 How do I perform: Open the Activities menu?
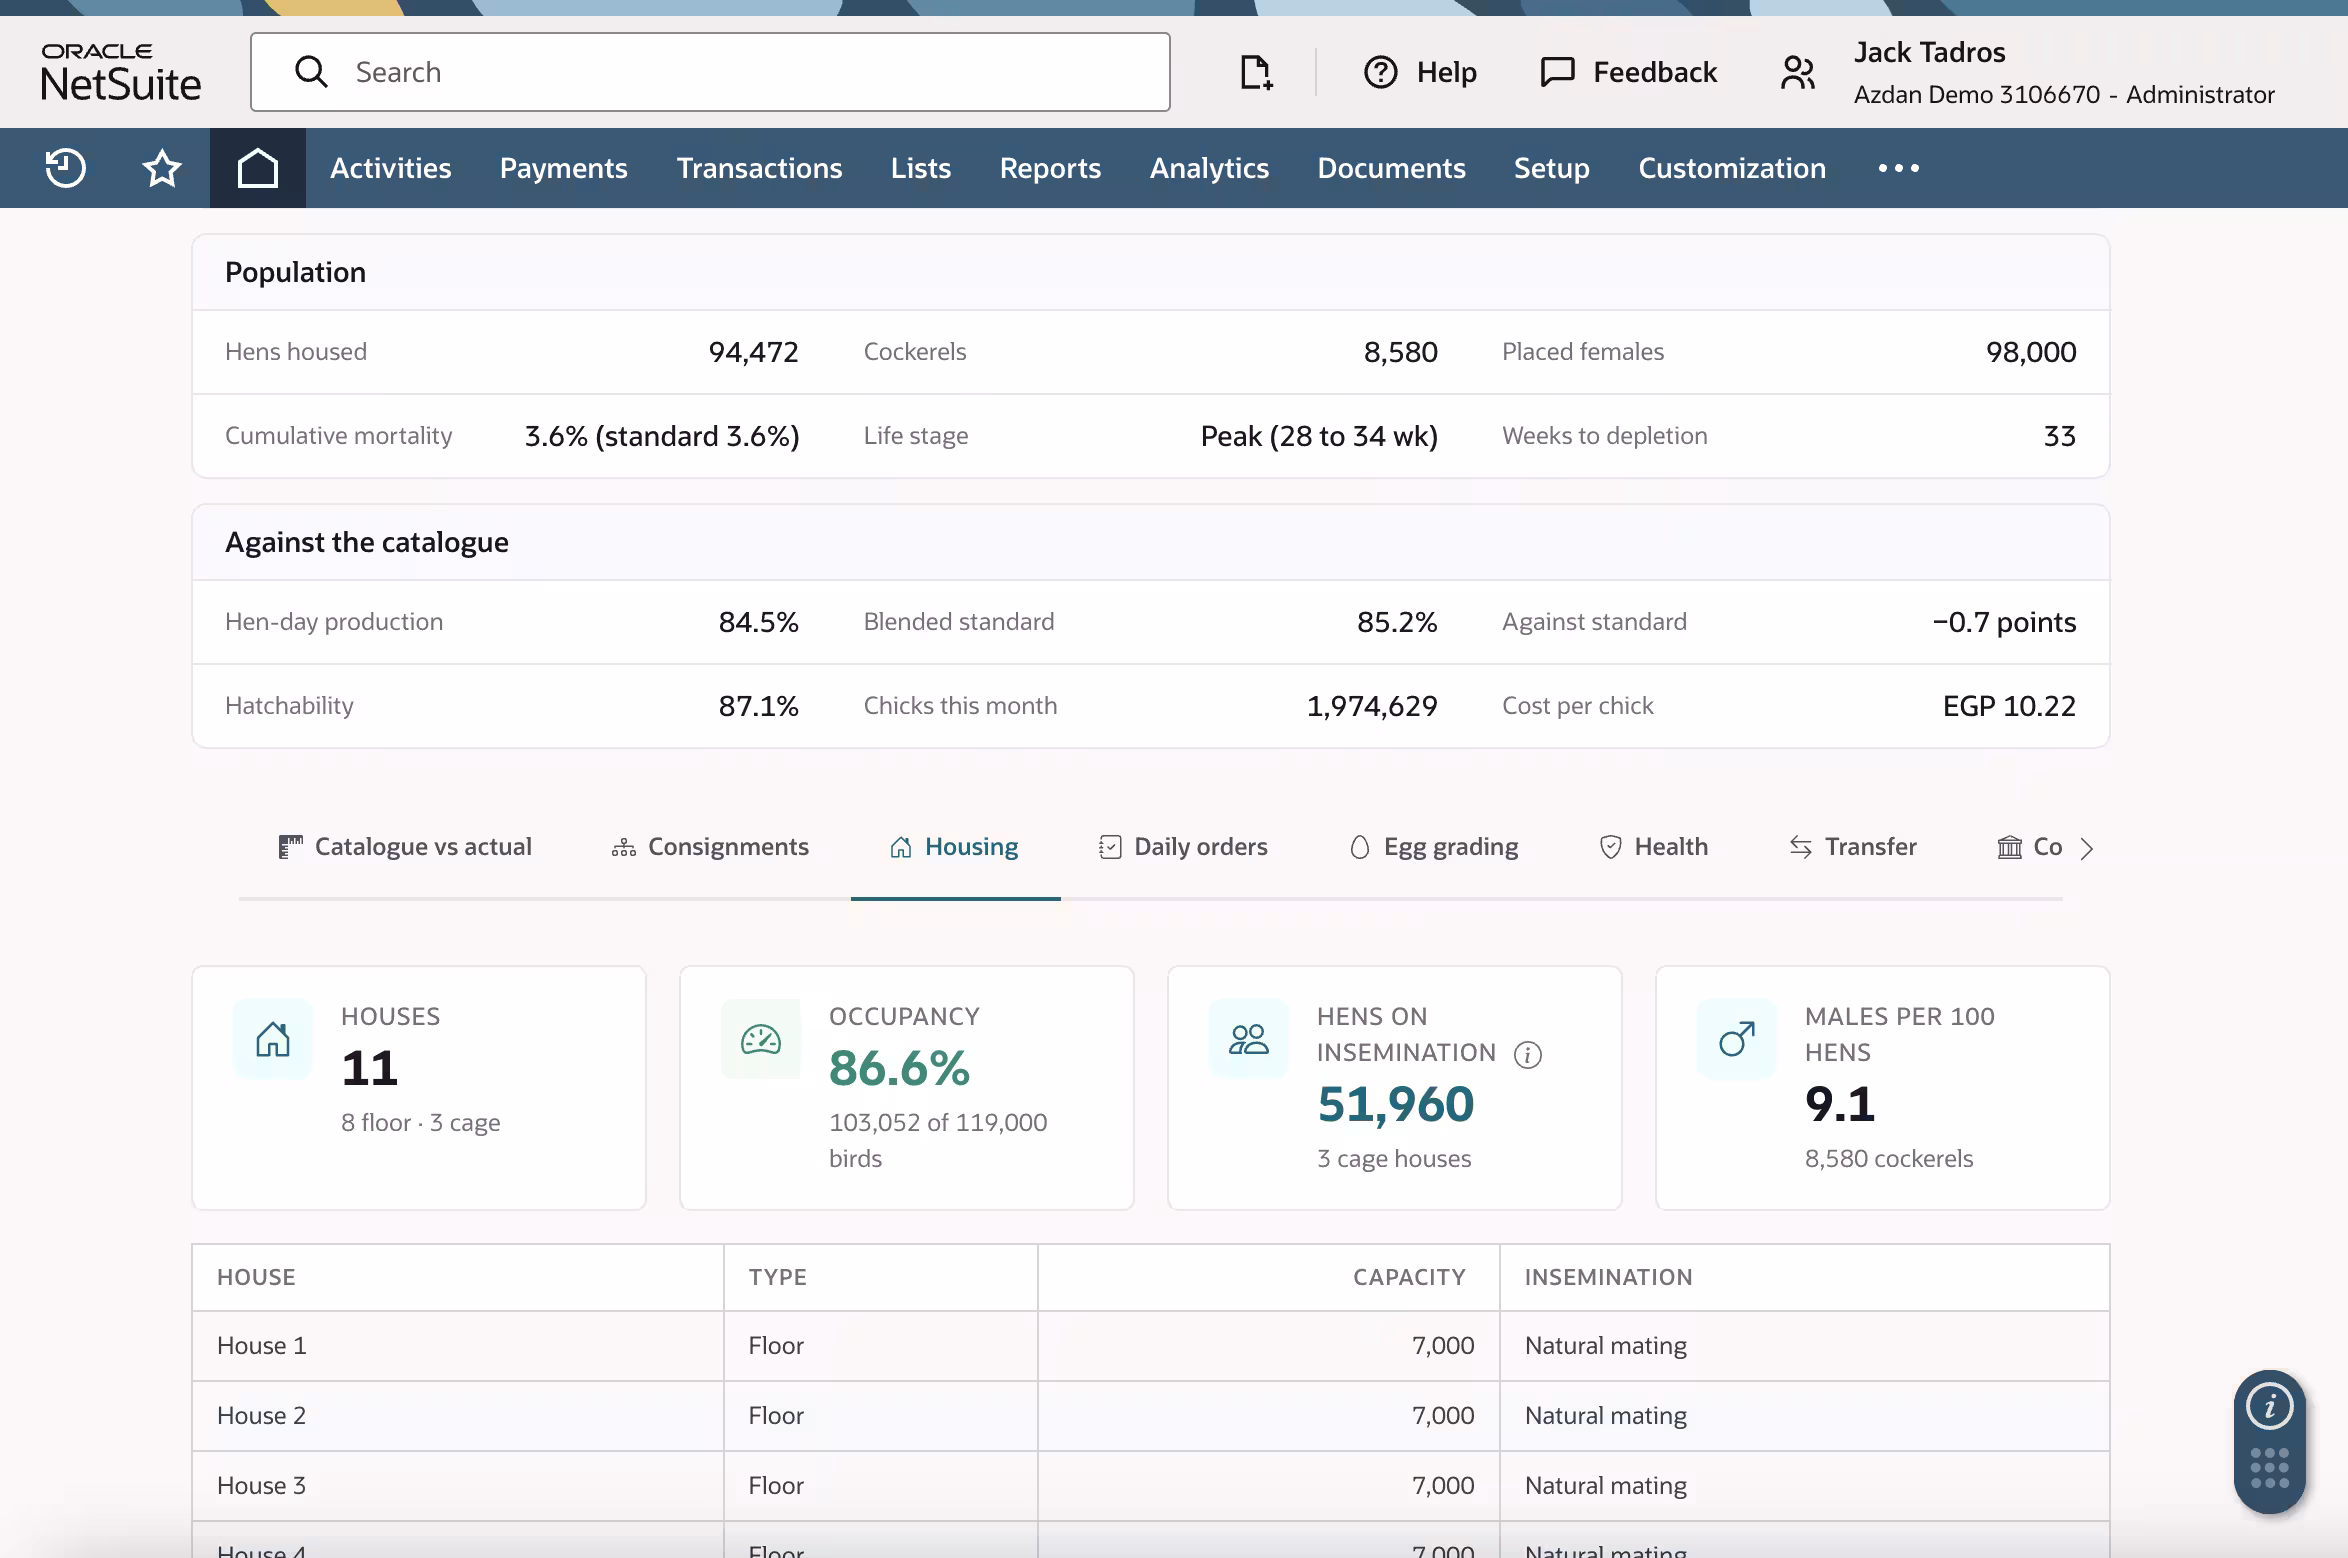391,168
